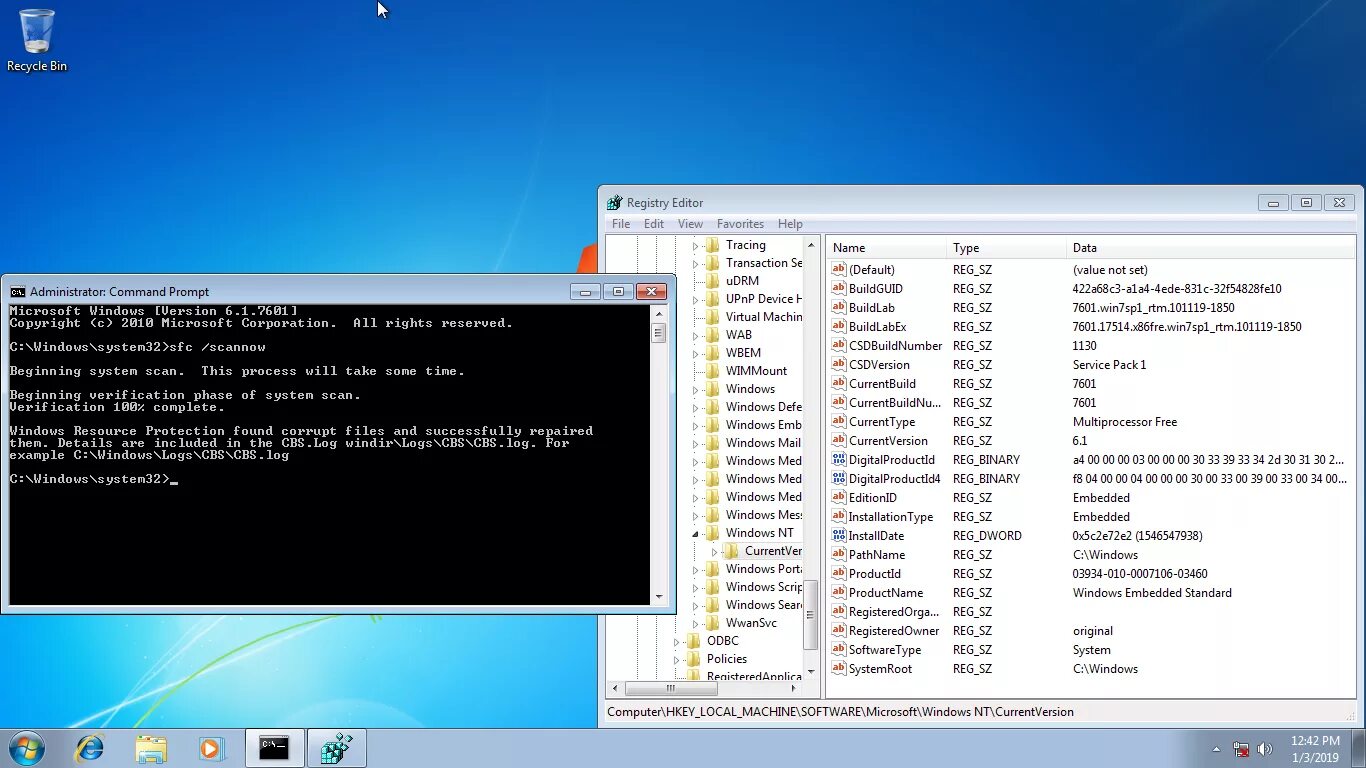Viewport: 1366px width, 768px height.
Task: Click the Show desktop button
Action: [x=1359, y=749]
